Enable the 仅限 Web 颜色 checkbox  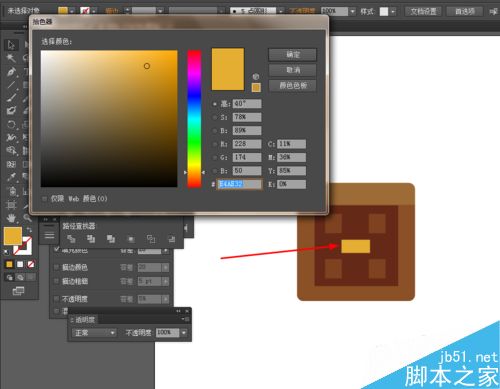(44, 199)
